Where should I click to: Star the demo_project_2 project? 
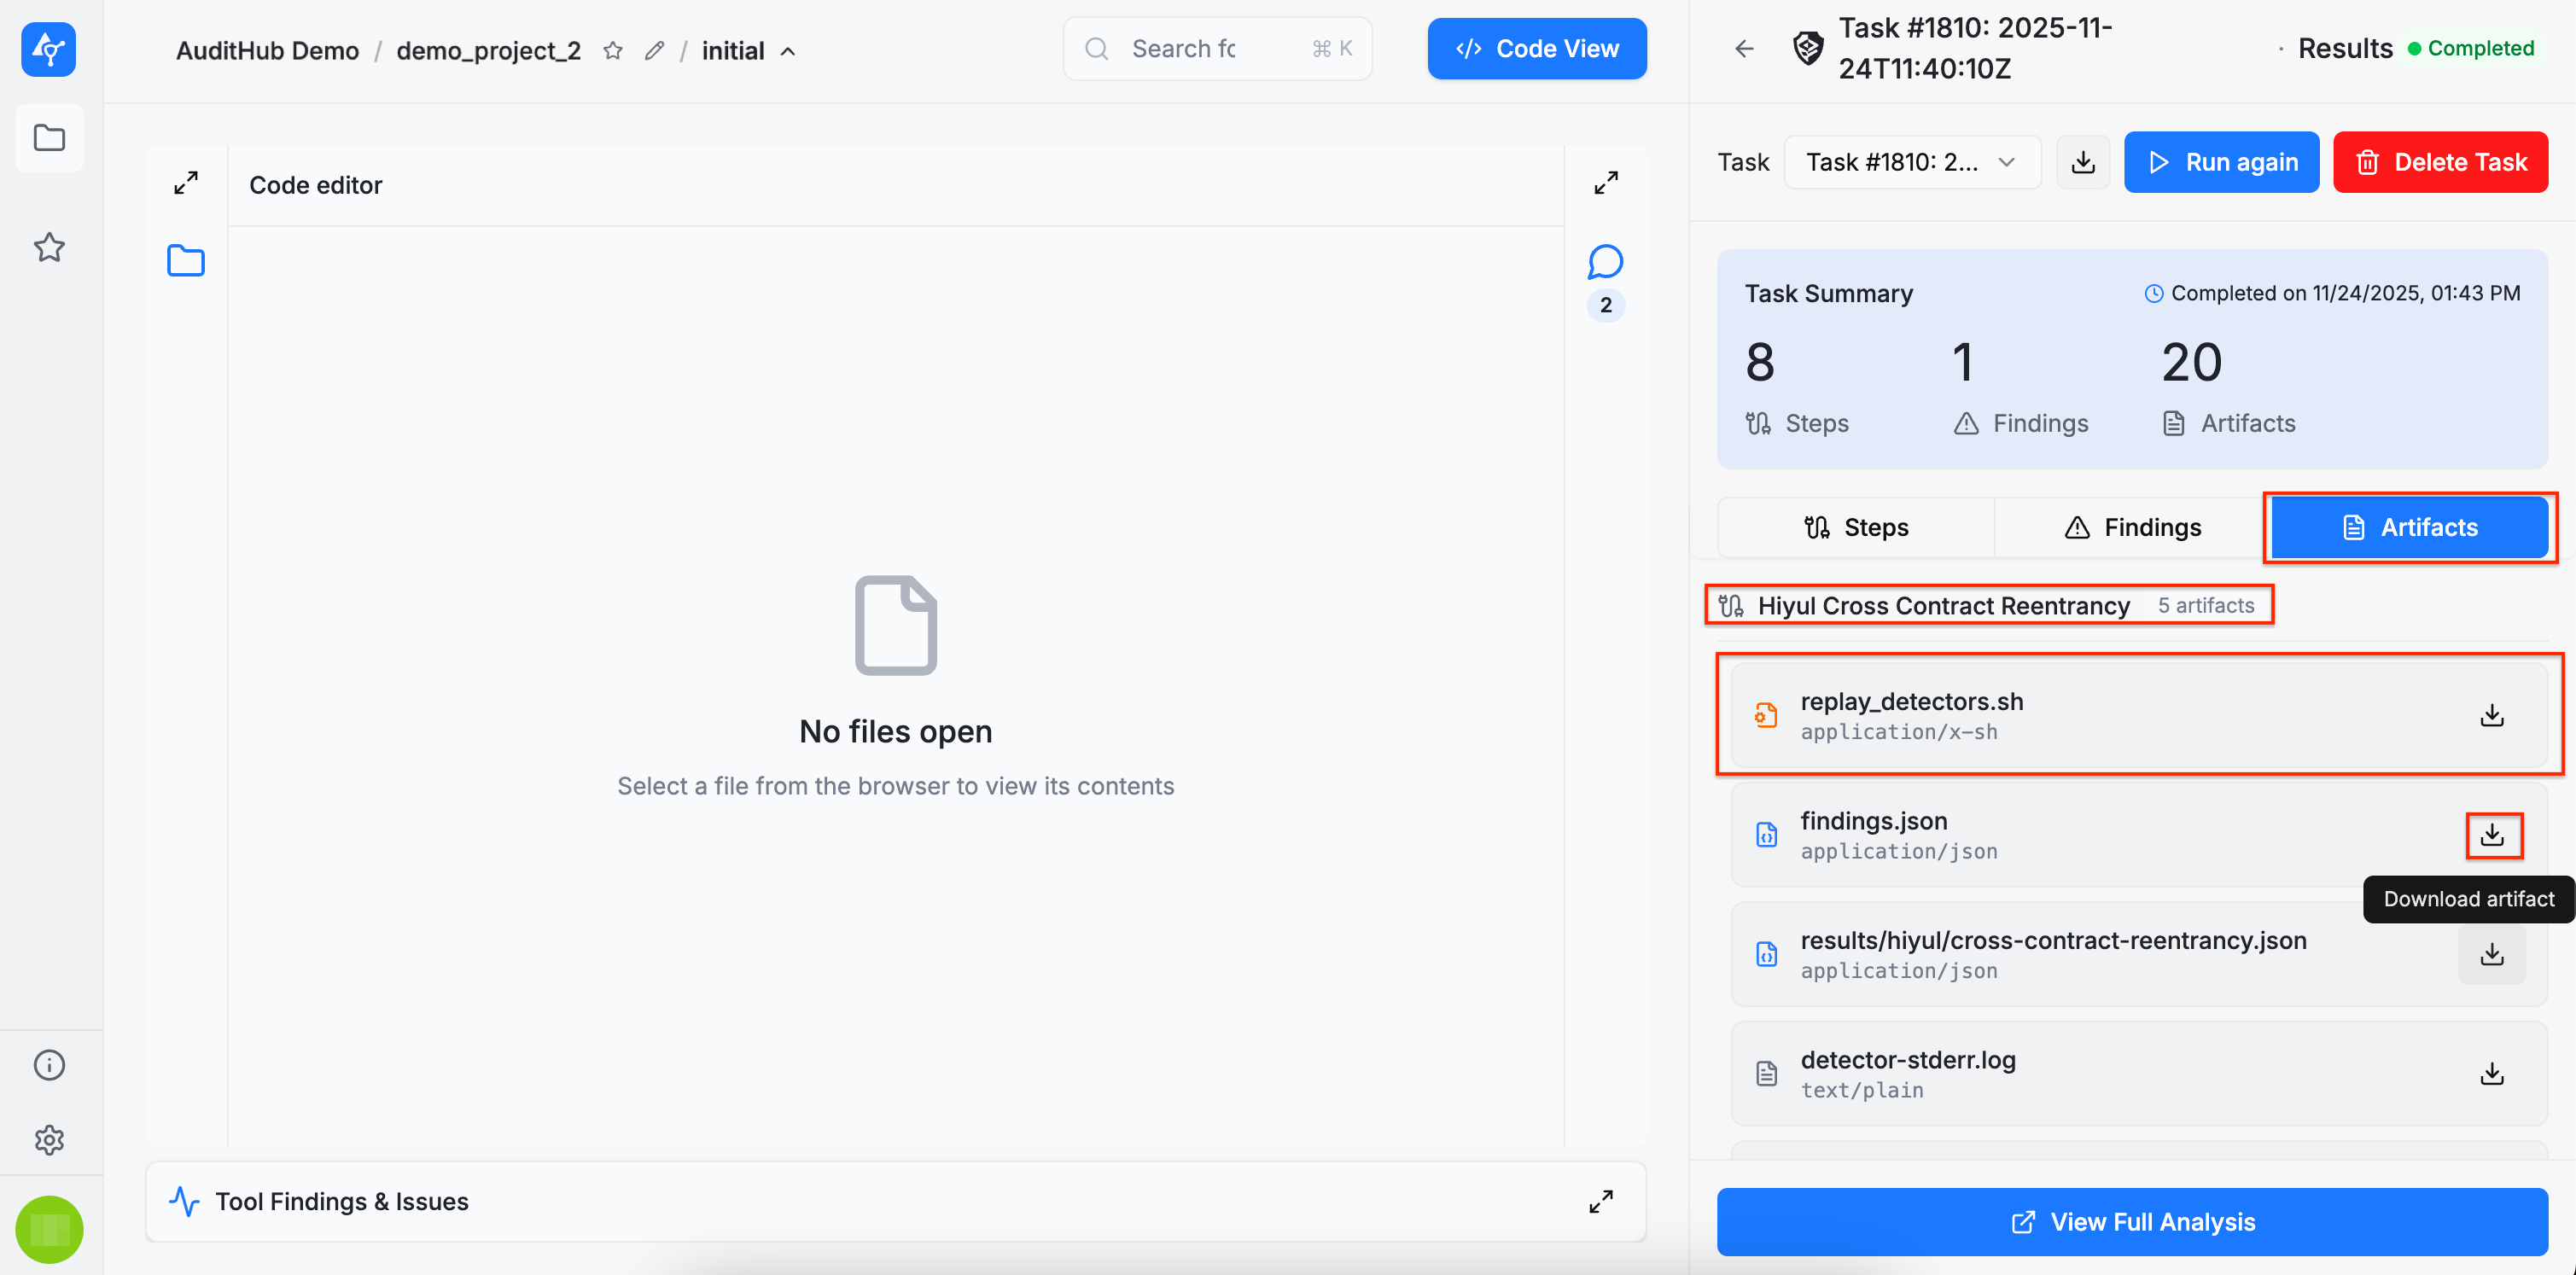(613, 51)
